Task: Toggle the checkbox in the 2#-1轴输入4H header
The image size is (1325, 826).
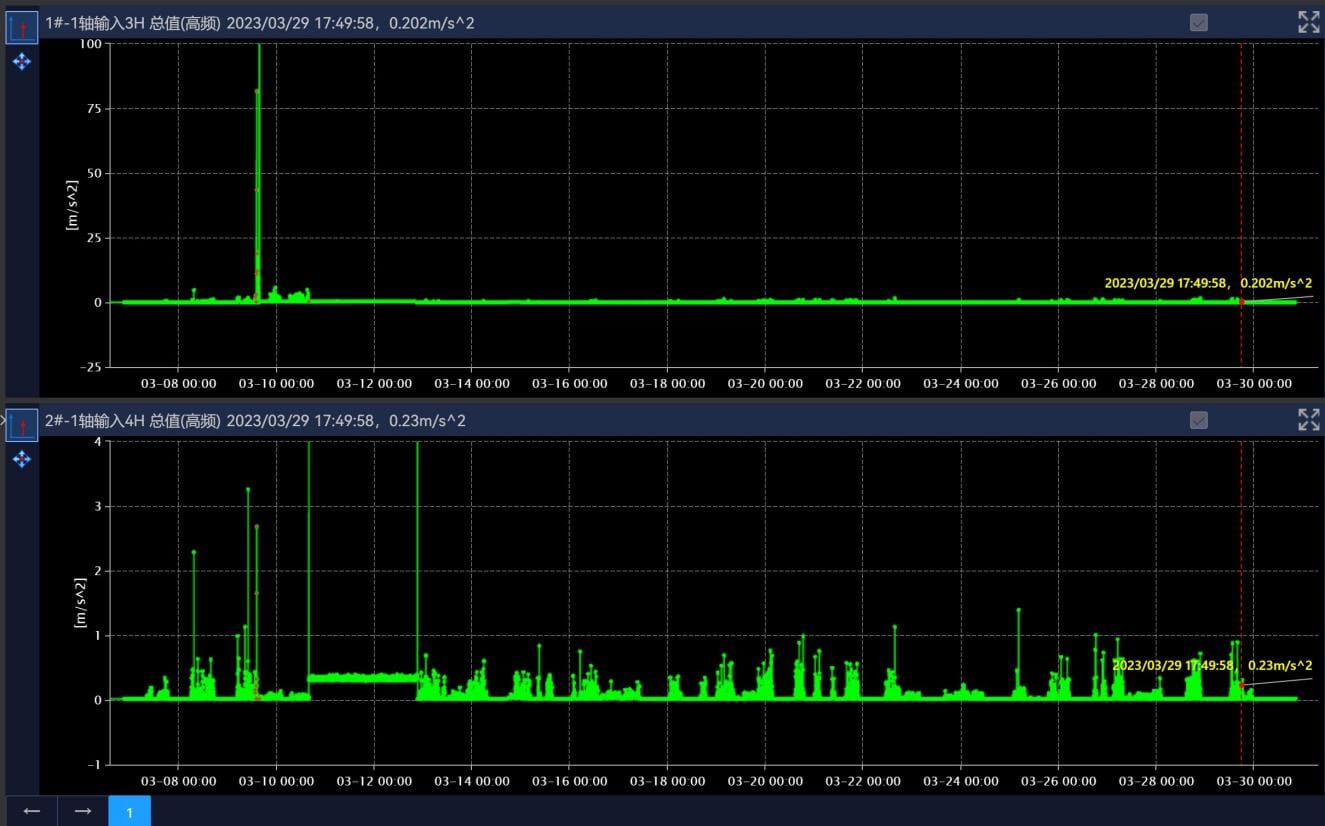Action: [1199, 420]
